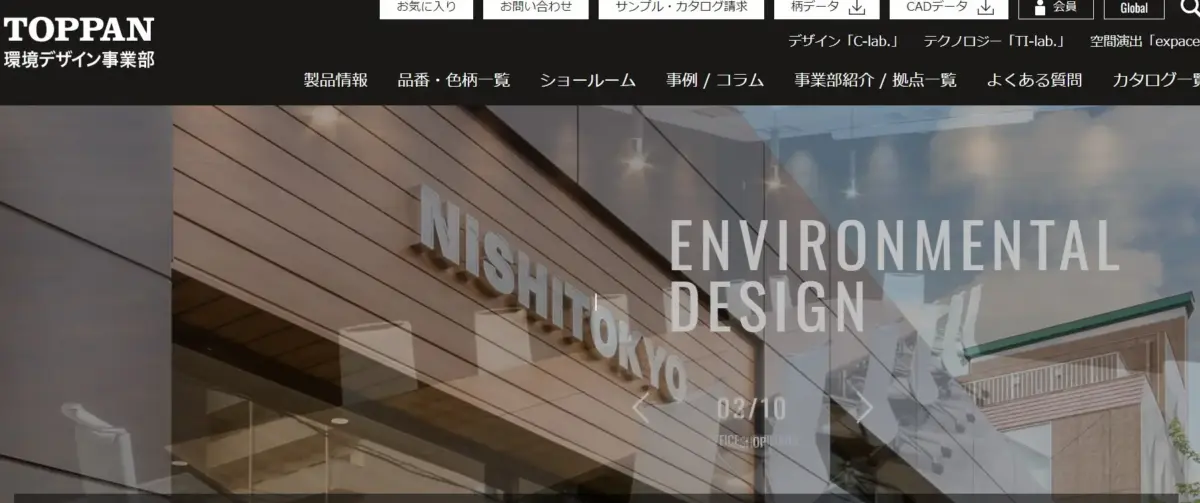Click サンプル・カタログ請求 button
1200x503 pixels.
681,8
